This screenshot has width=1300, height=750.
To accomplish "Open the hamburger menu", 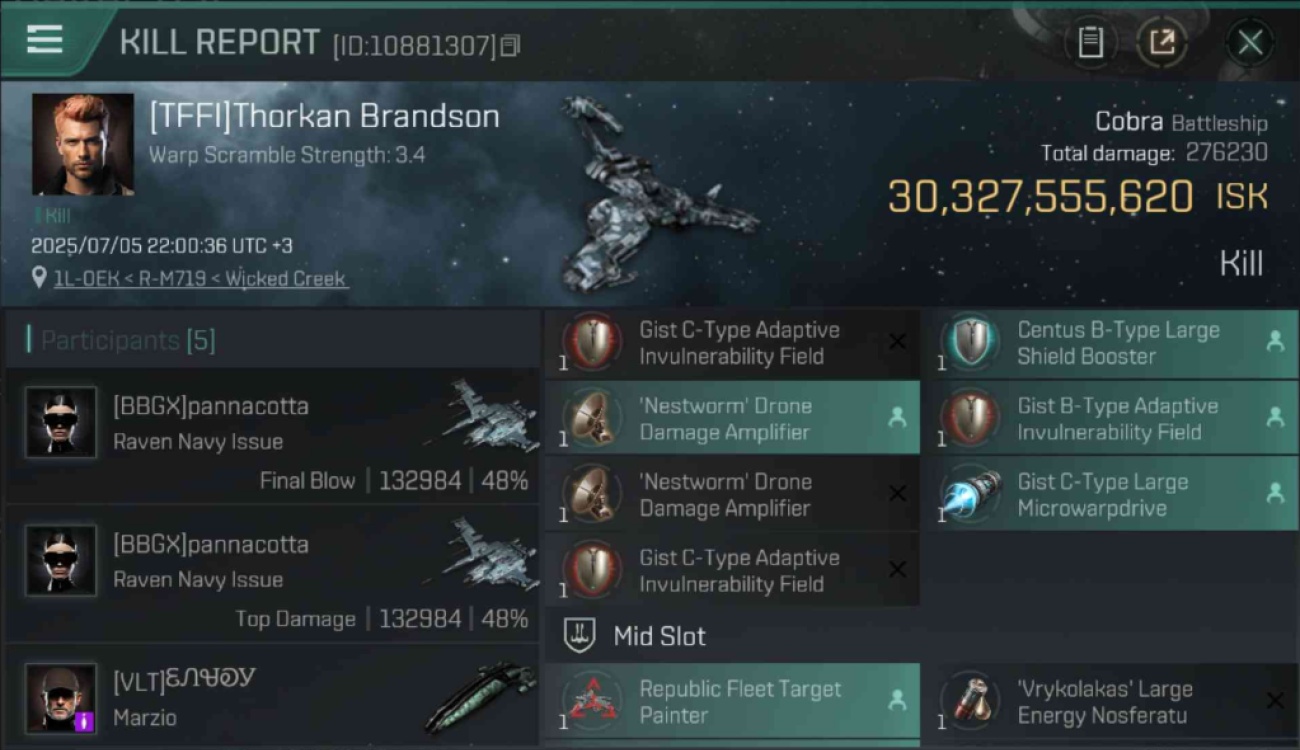I will pos(45,40).
